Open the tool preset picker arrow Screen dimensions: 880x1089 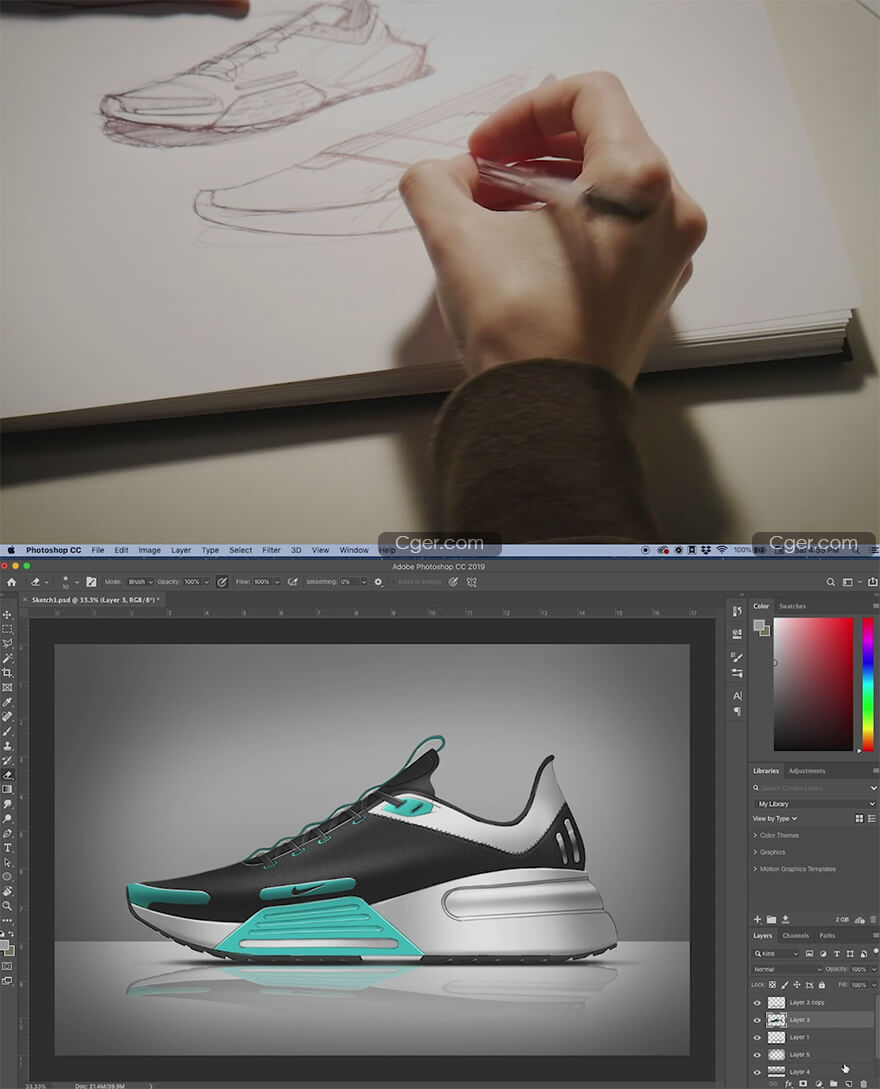[47, 582]
